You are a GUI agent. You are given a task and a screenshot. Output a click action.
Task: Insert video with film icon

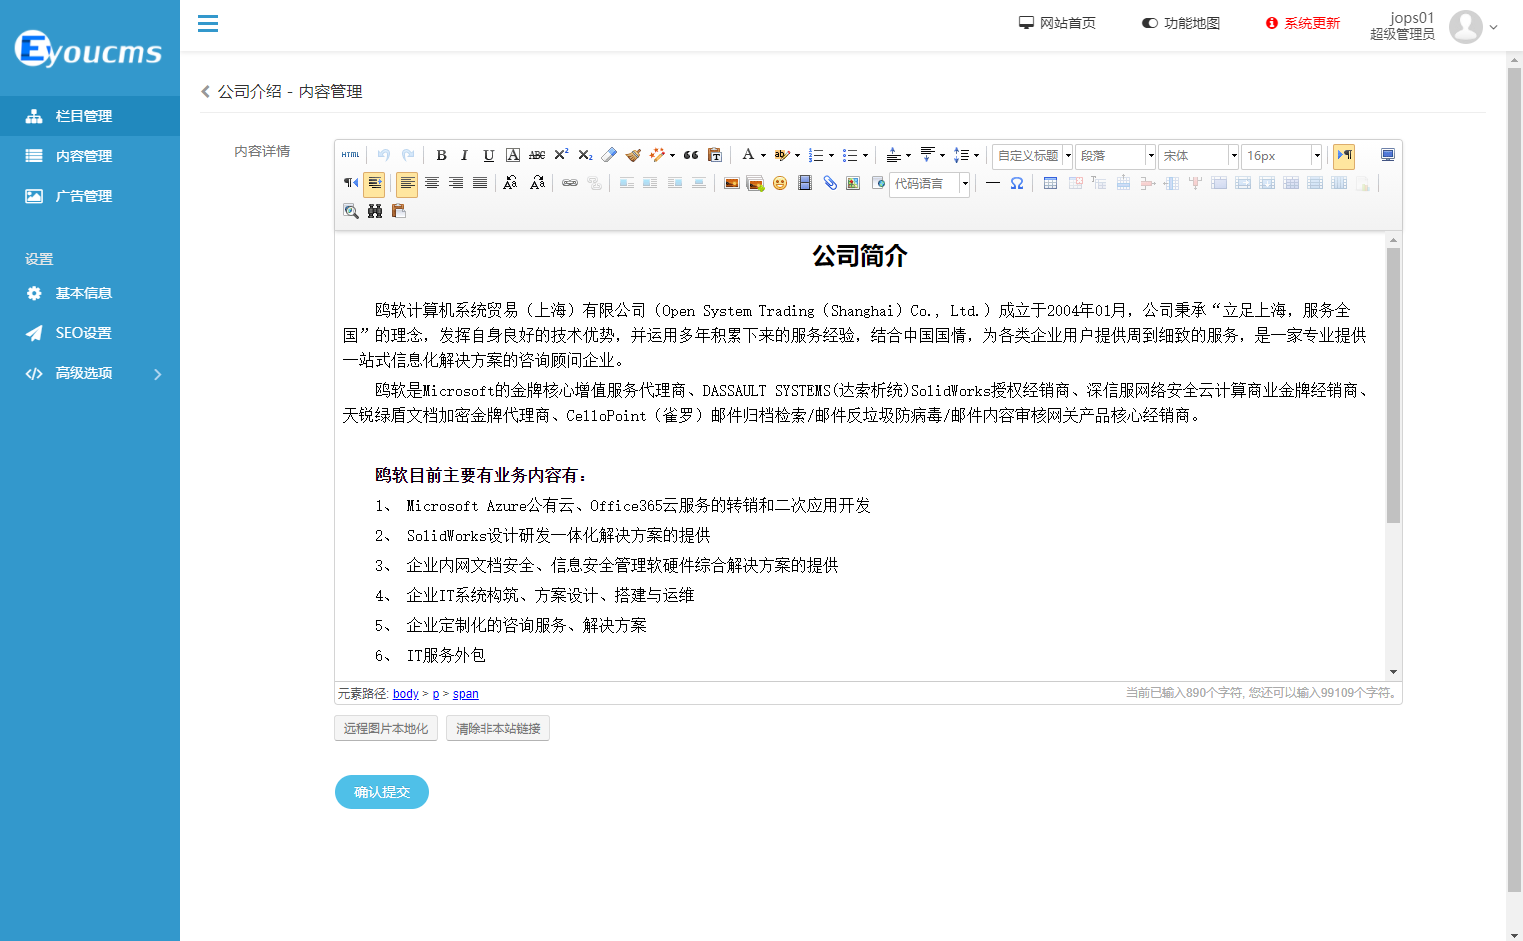click(804, 183)
